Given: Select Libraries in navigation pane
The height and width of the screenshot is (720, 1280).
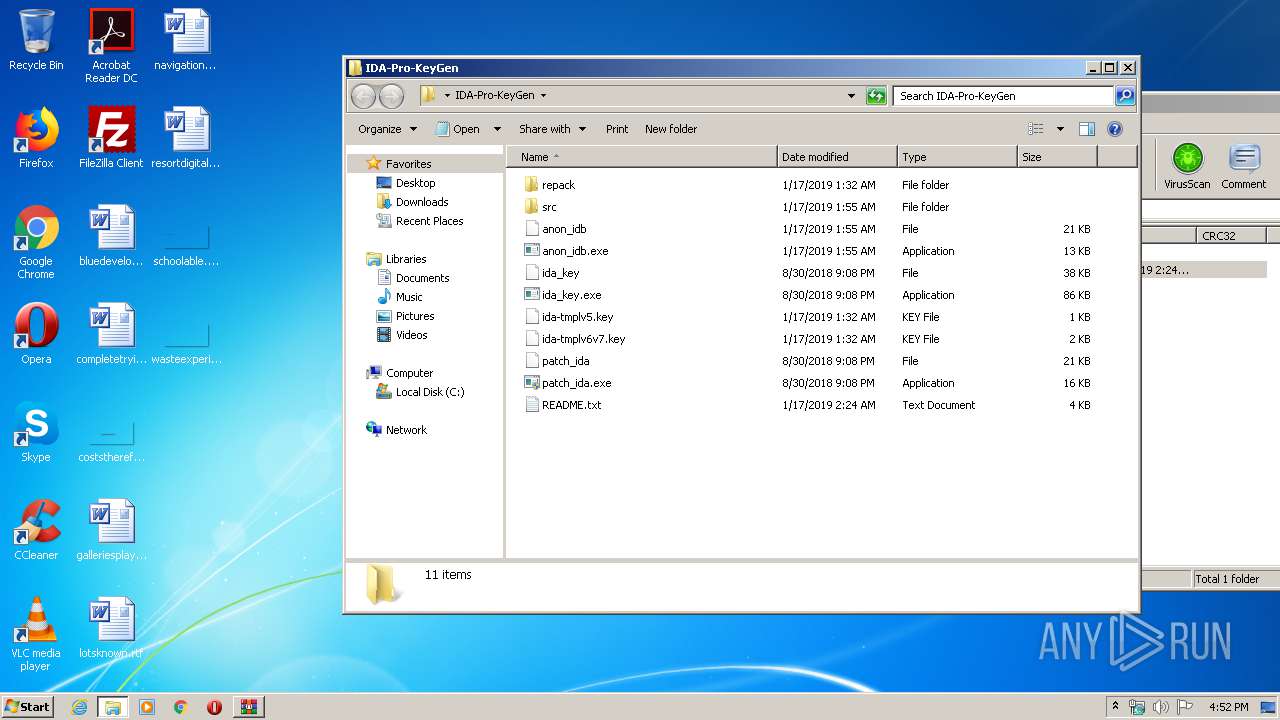Looking at the screenshot, I should (406, 259).
